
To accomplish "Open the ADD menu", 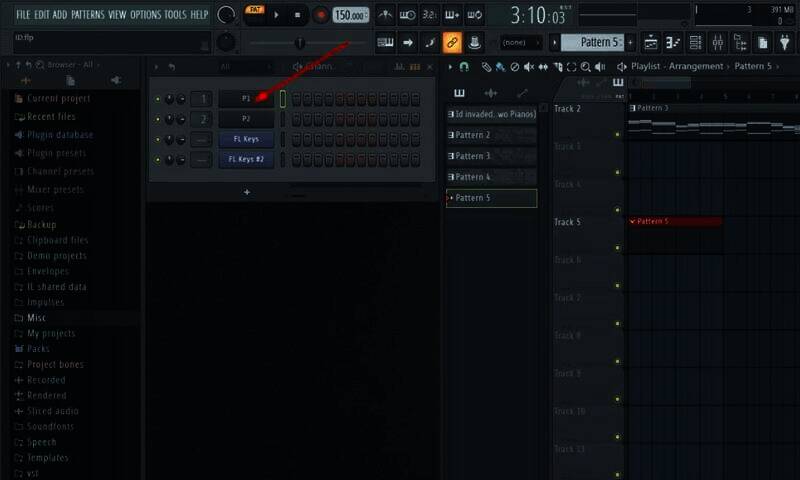I will pos(60,15).
